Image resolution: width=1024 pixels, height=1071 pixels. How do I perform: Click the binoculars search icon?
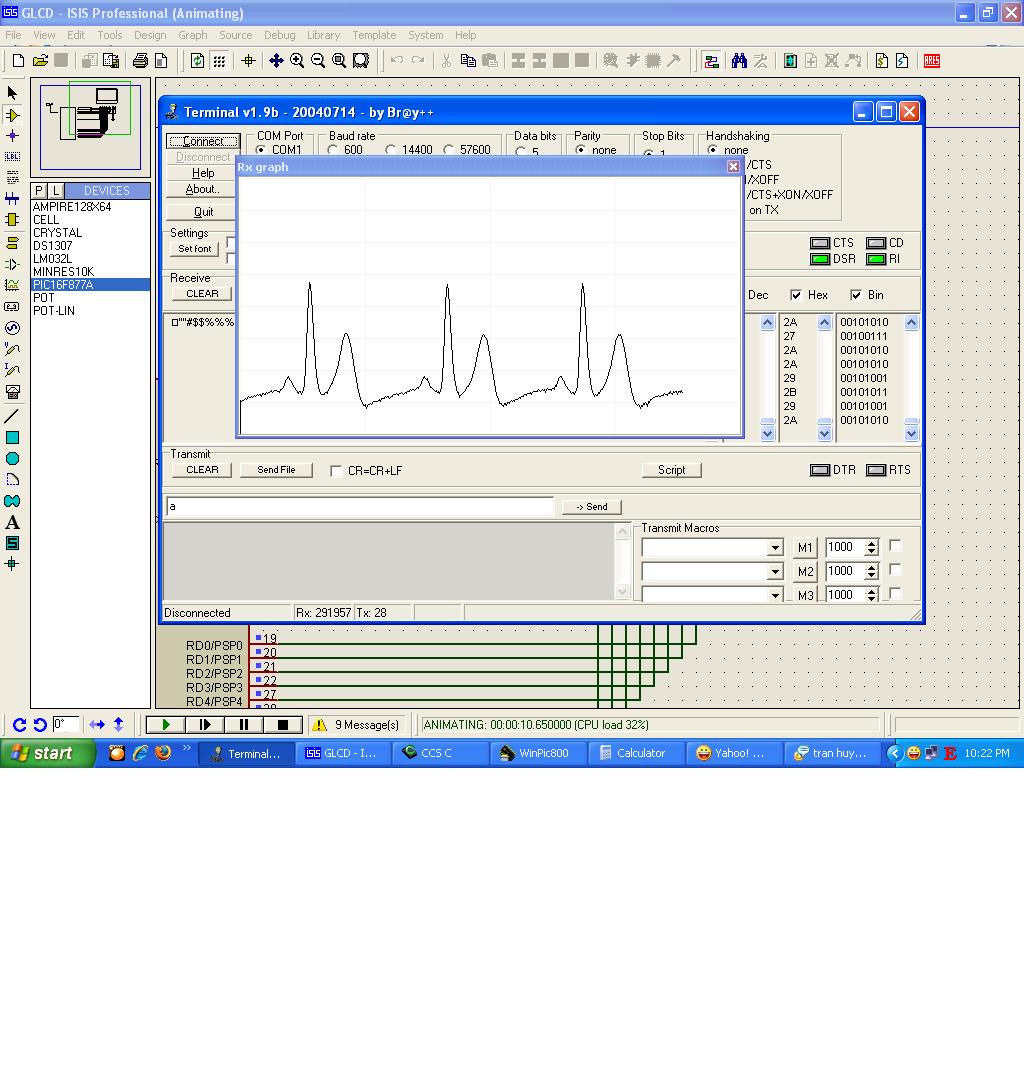tap(739, 61)
